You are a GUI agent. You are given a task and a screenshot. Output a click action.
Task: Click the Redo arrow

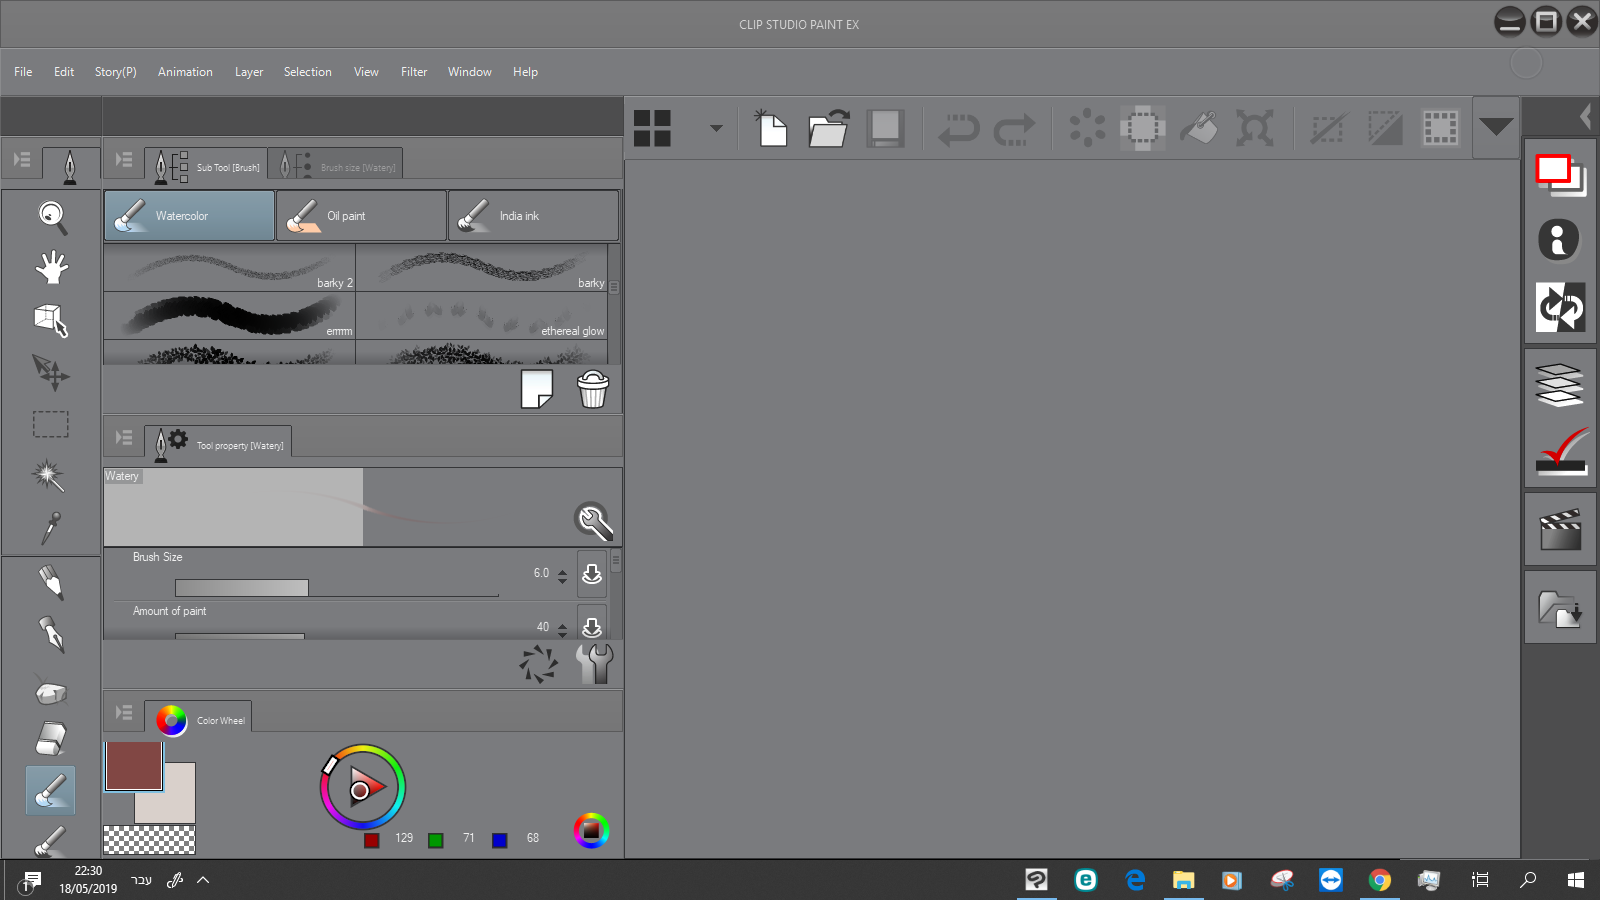(1014, 129)
